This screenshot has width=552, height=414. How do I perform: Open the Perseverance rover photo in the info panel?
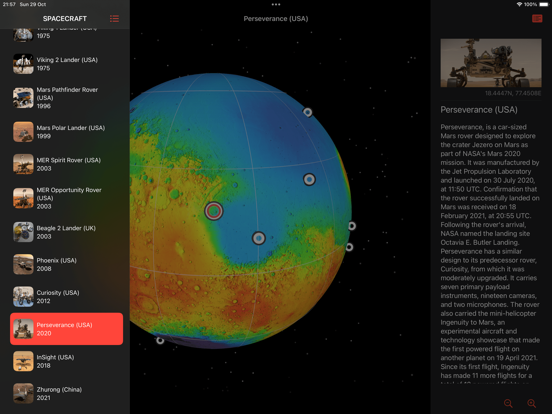(491, 63)
